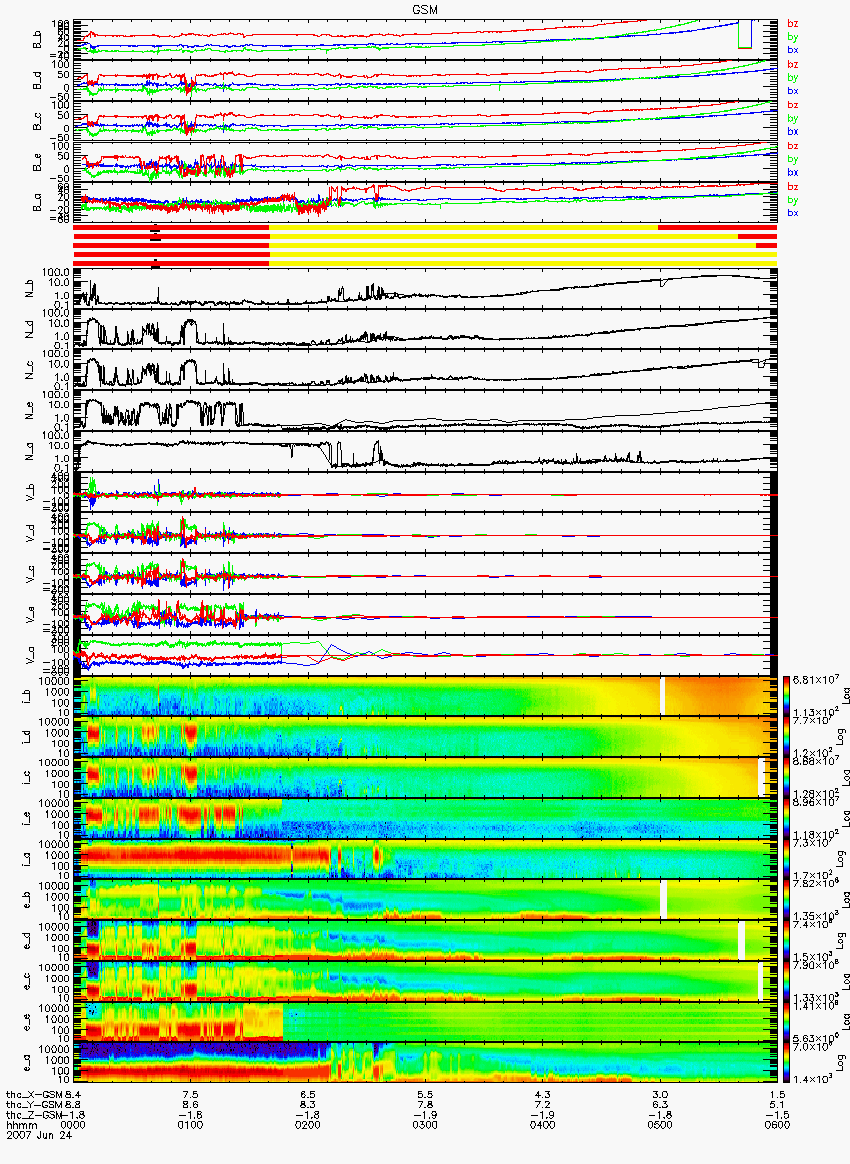Click the red bz legend of B_b
The height and width of the screenshot is (1164, 850).
[x=792, y=24]
